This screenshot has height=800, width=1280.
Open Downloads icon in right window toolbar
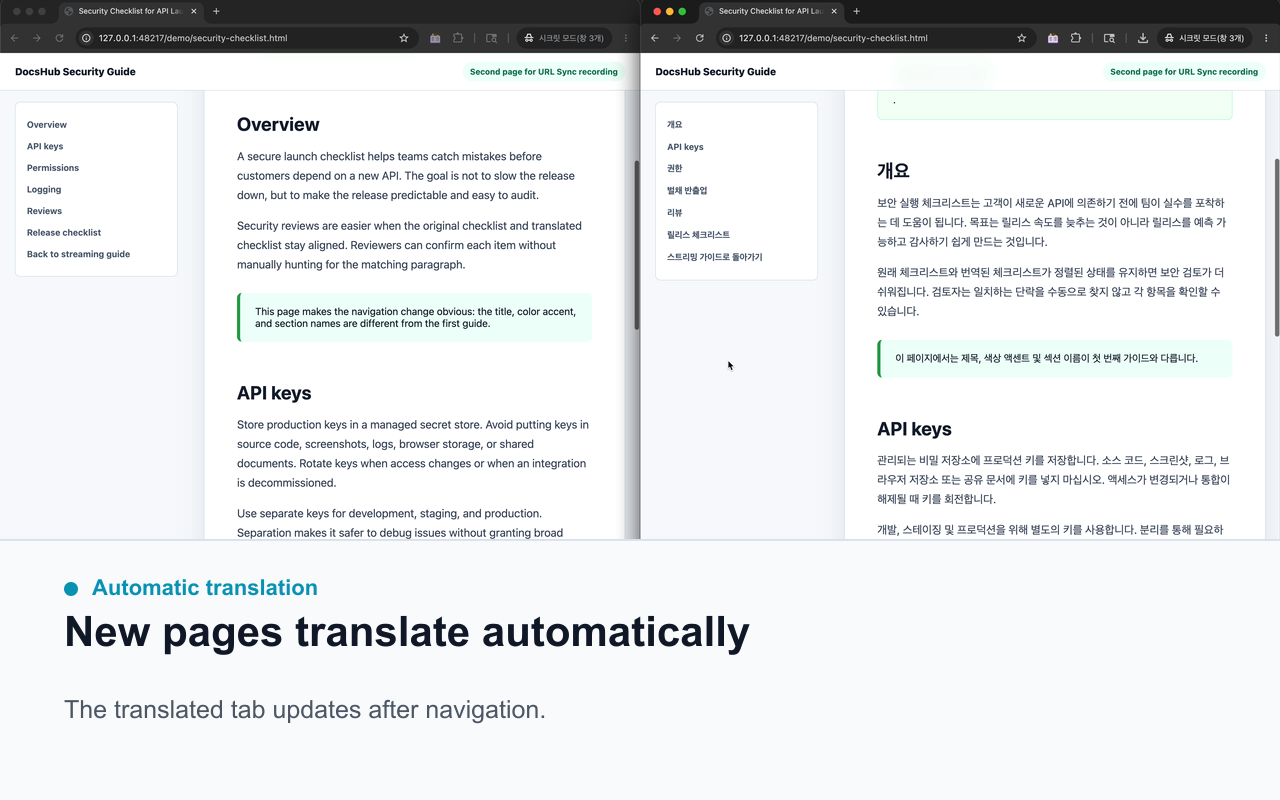click(1143, 38)
